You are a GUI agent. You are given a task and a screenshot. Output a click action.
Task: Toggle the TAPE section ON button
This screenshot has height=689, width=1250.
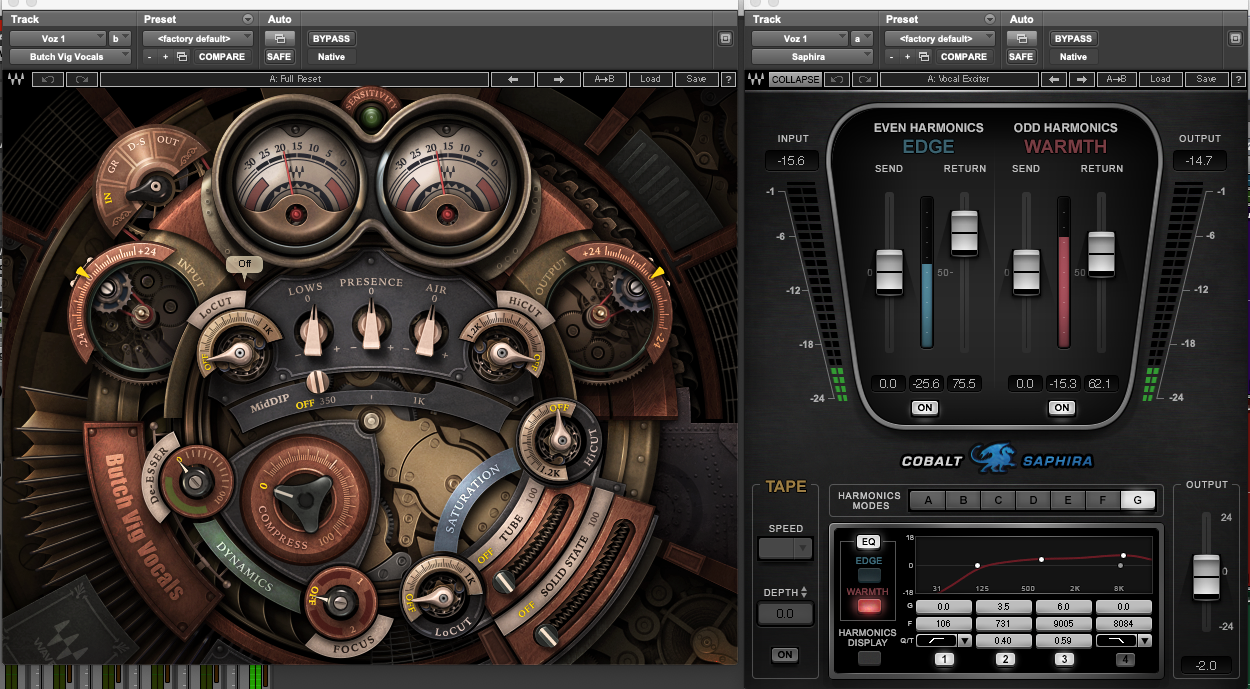(784, 655)
